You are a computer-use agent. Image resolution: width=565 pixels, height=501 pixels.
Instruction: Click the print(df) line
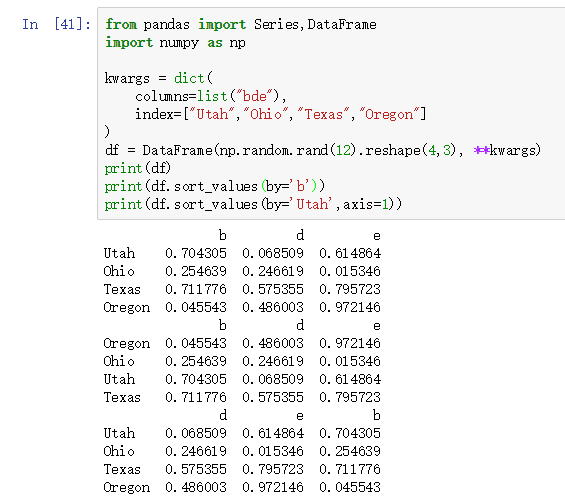click(x=137, y=168)
